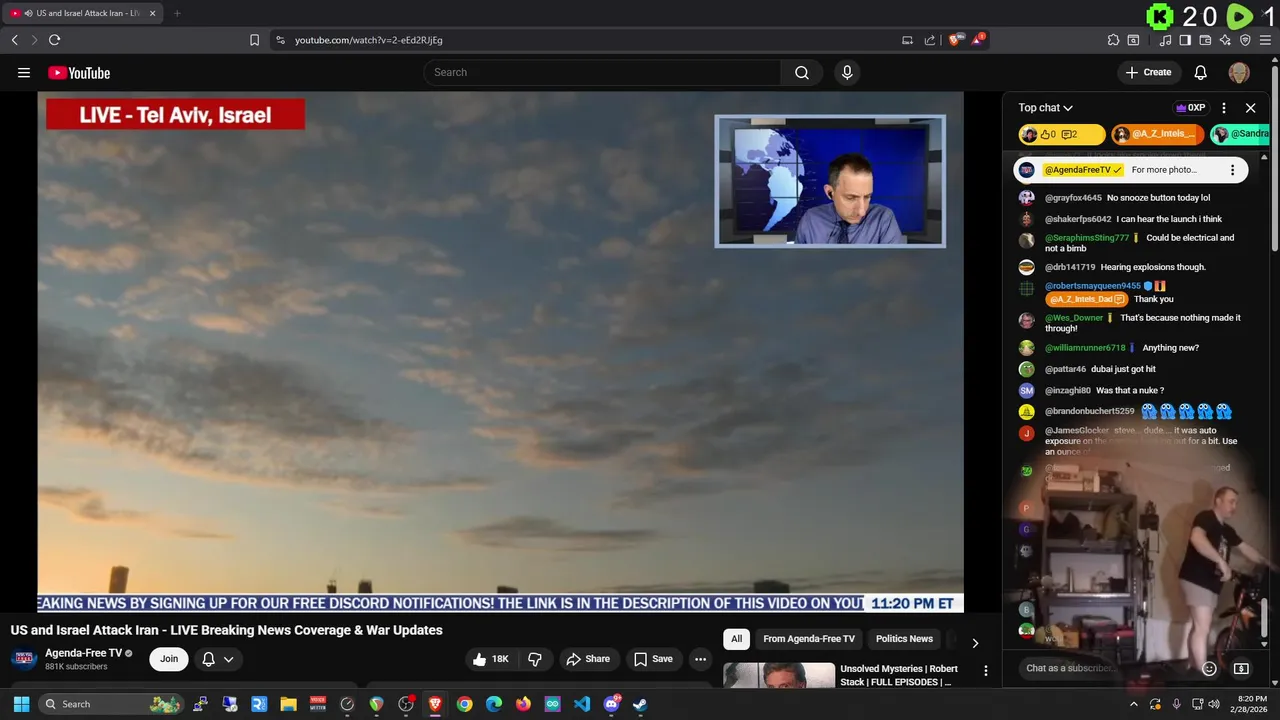Open more actions ellipsis under video
Screen dimensions: 1280x720
700,659
